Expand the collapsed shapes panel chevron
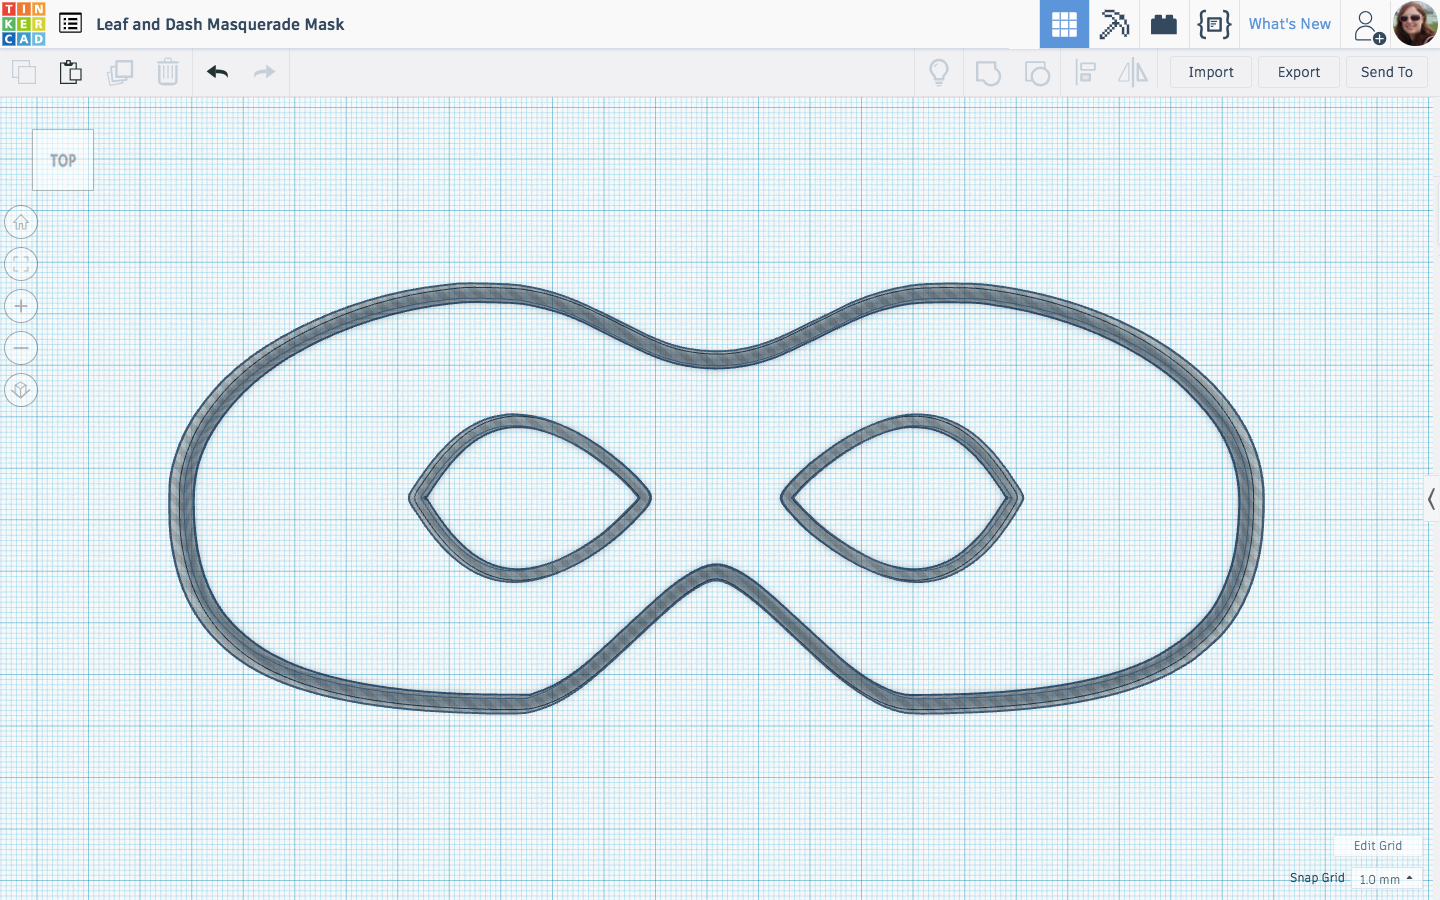 1432,498
